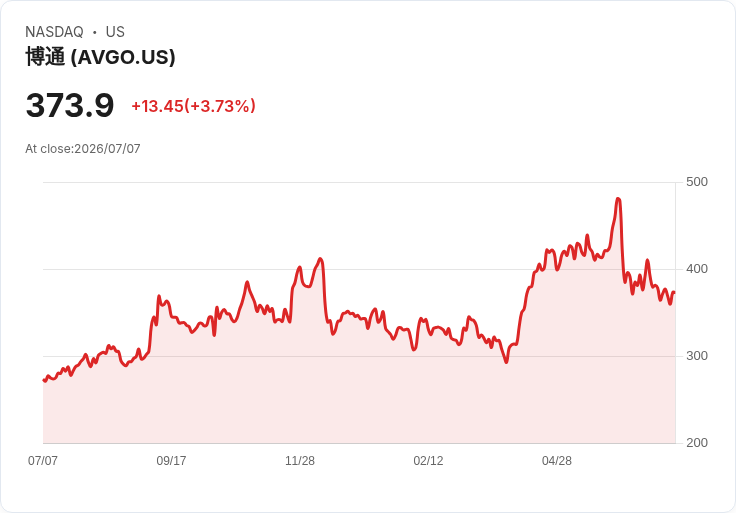The image size is (736, 513).
Task: Select the current price 373.9
Action: (x=70, y=105)
